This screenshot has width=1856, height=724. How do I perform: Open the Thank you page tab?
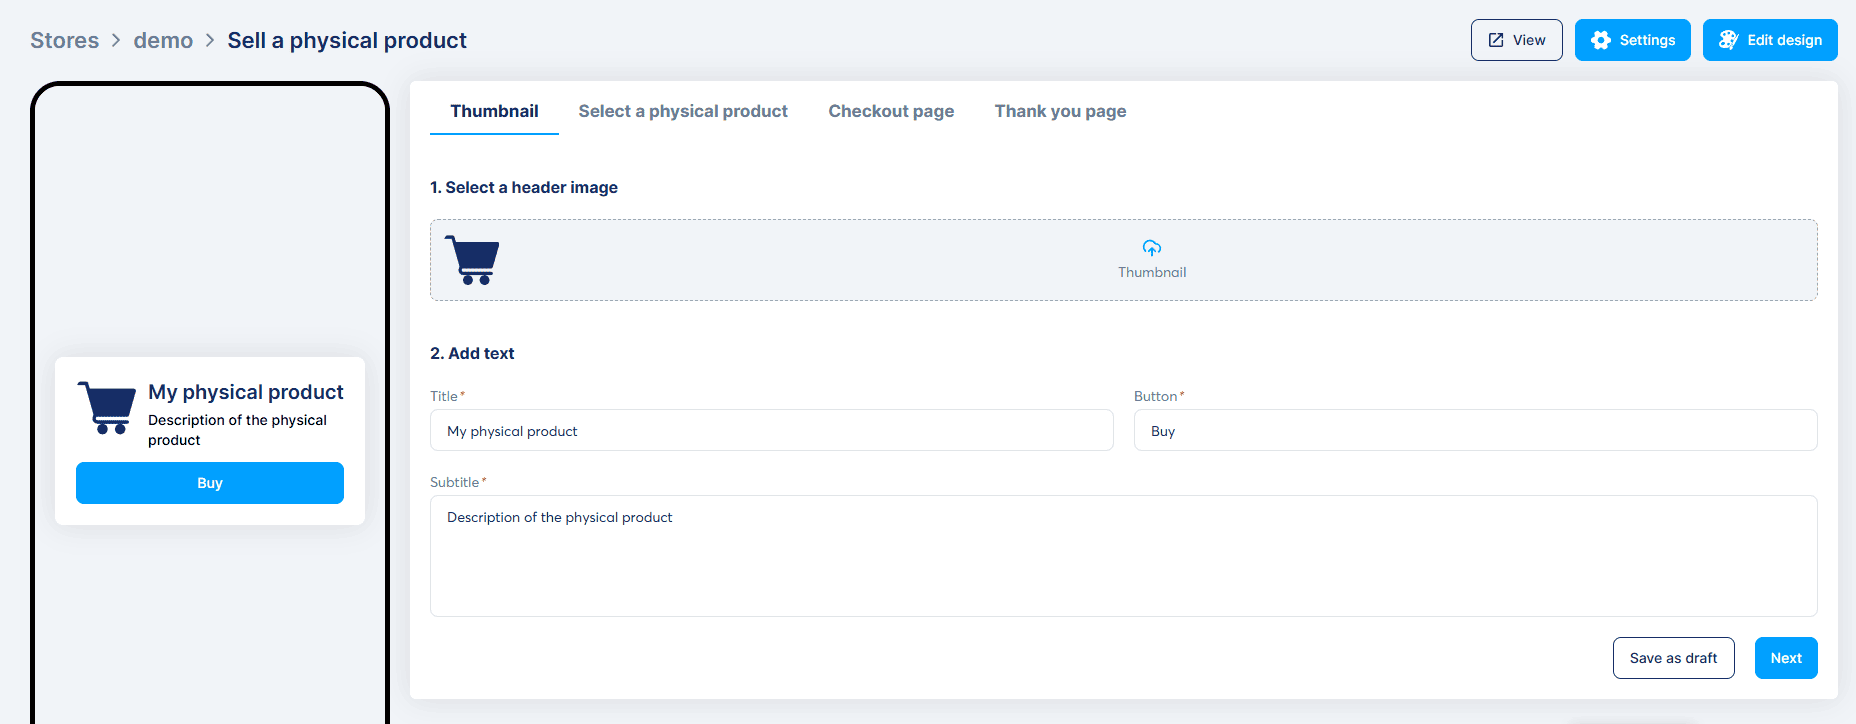[1060, 111]
